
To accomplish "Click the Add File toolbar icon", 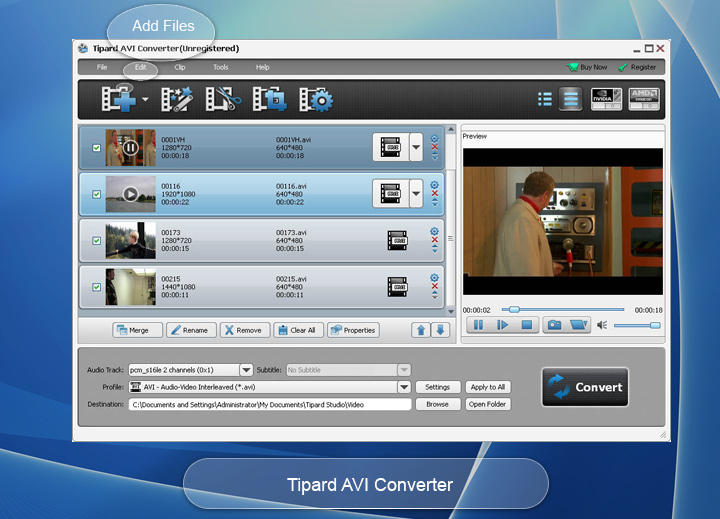I will 119,99.
